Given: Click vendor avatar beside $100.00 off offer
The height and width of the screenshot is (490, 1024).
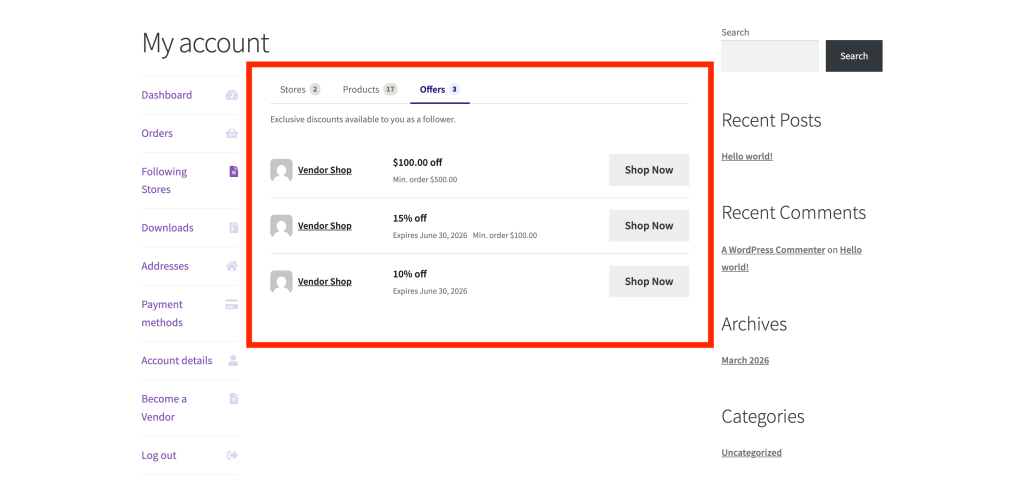Looking at the screenshot, I should 281,170.
